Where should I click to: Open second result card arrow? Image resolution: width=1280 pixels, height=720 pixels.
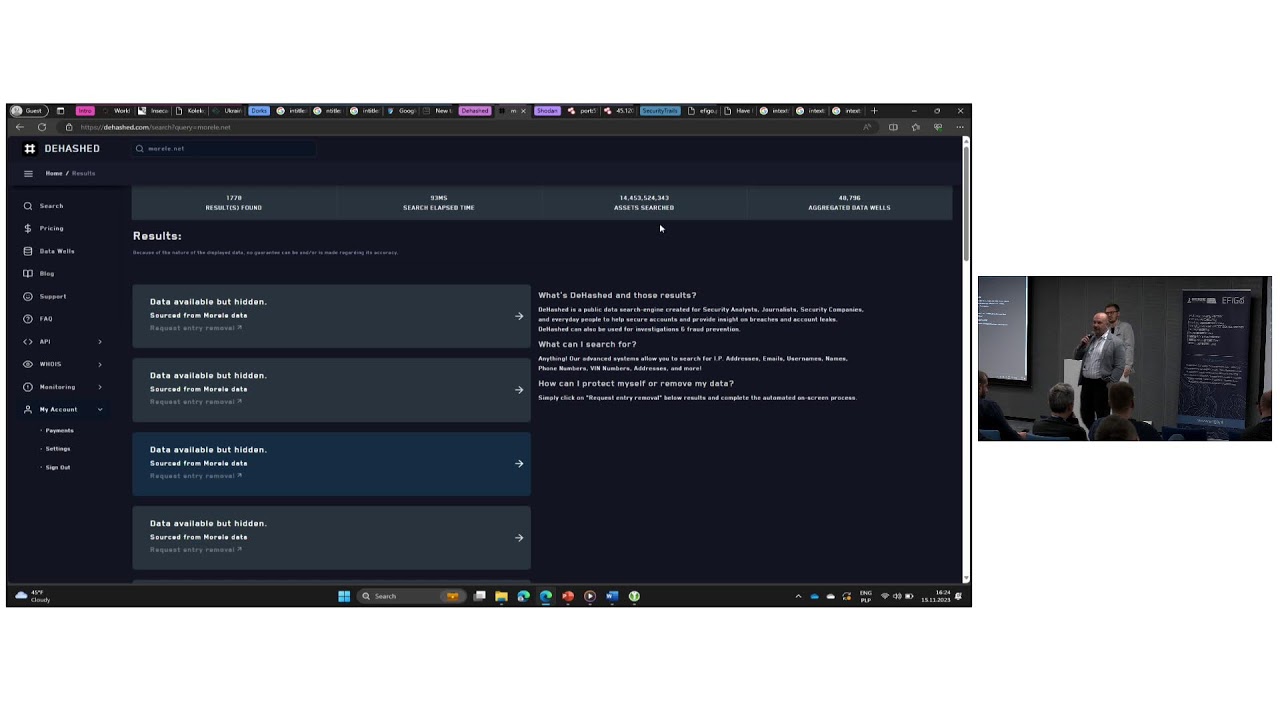519,390
